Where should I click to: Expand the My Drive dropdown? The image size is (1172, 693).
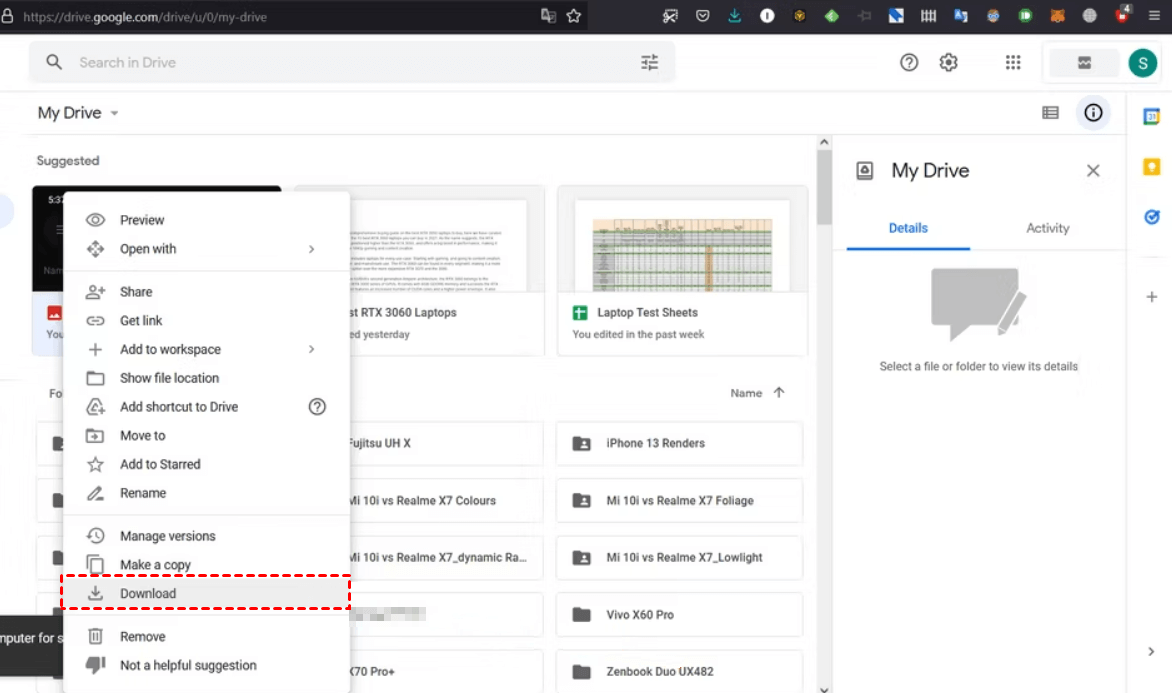coord(114,113)
